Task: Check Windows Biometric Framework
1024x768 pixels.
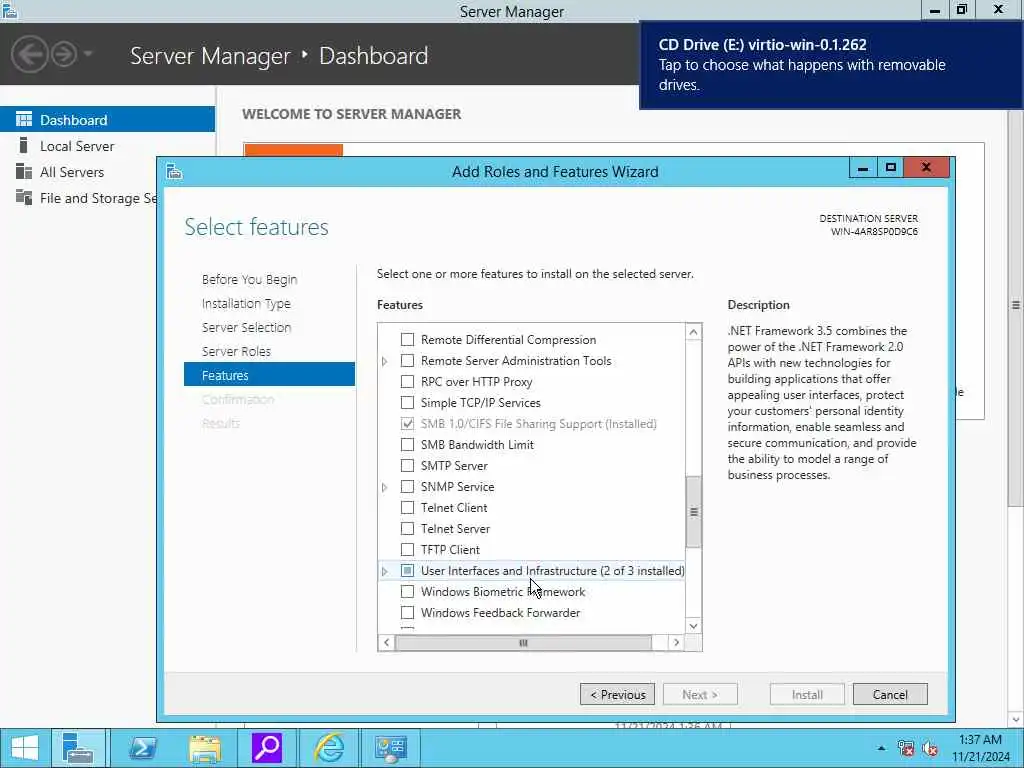Action: 407,592
